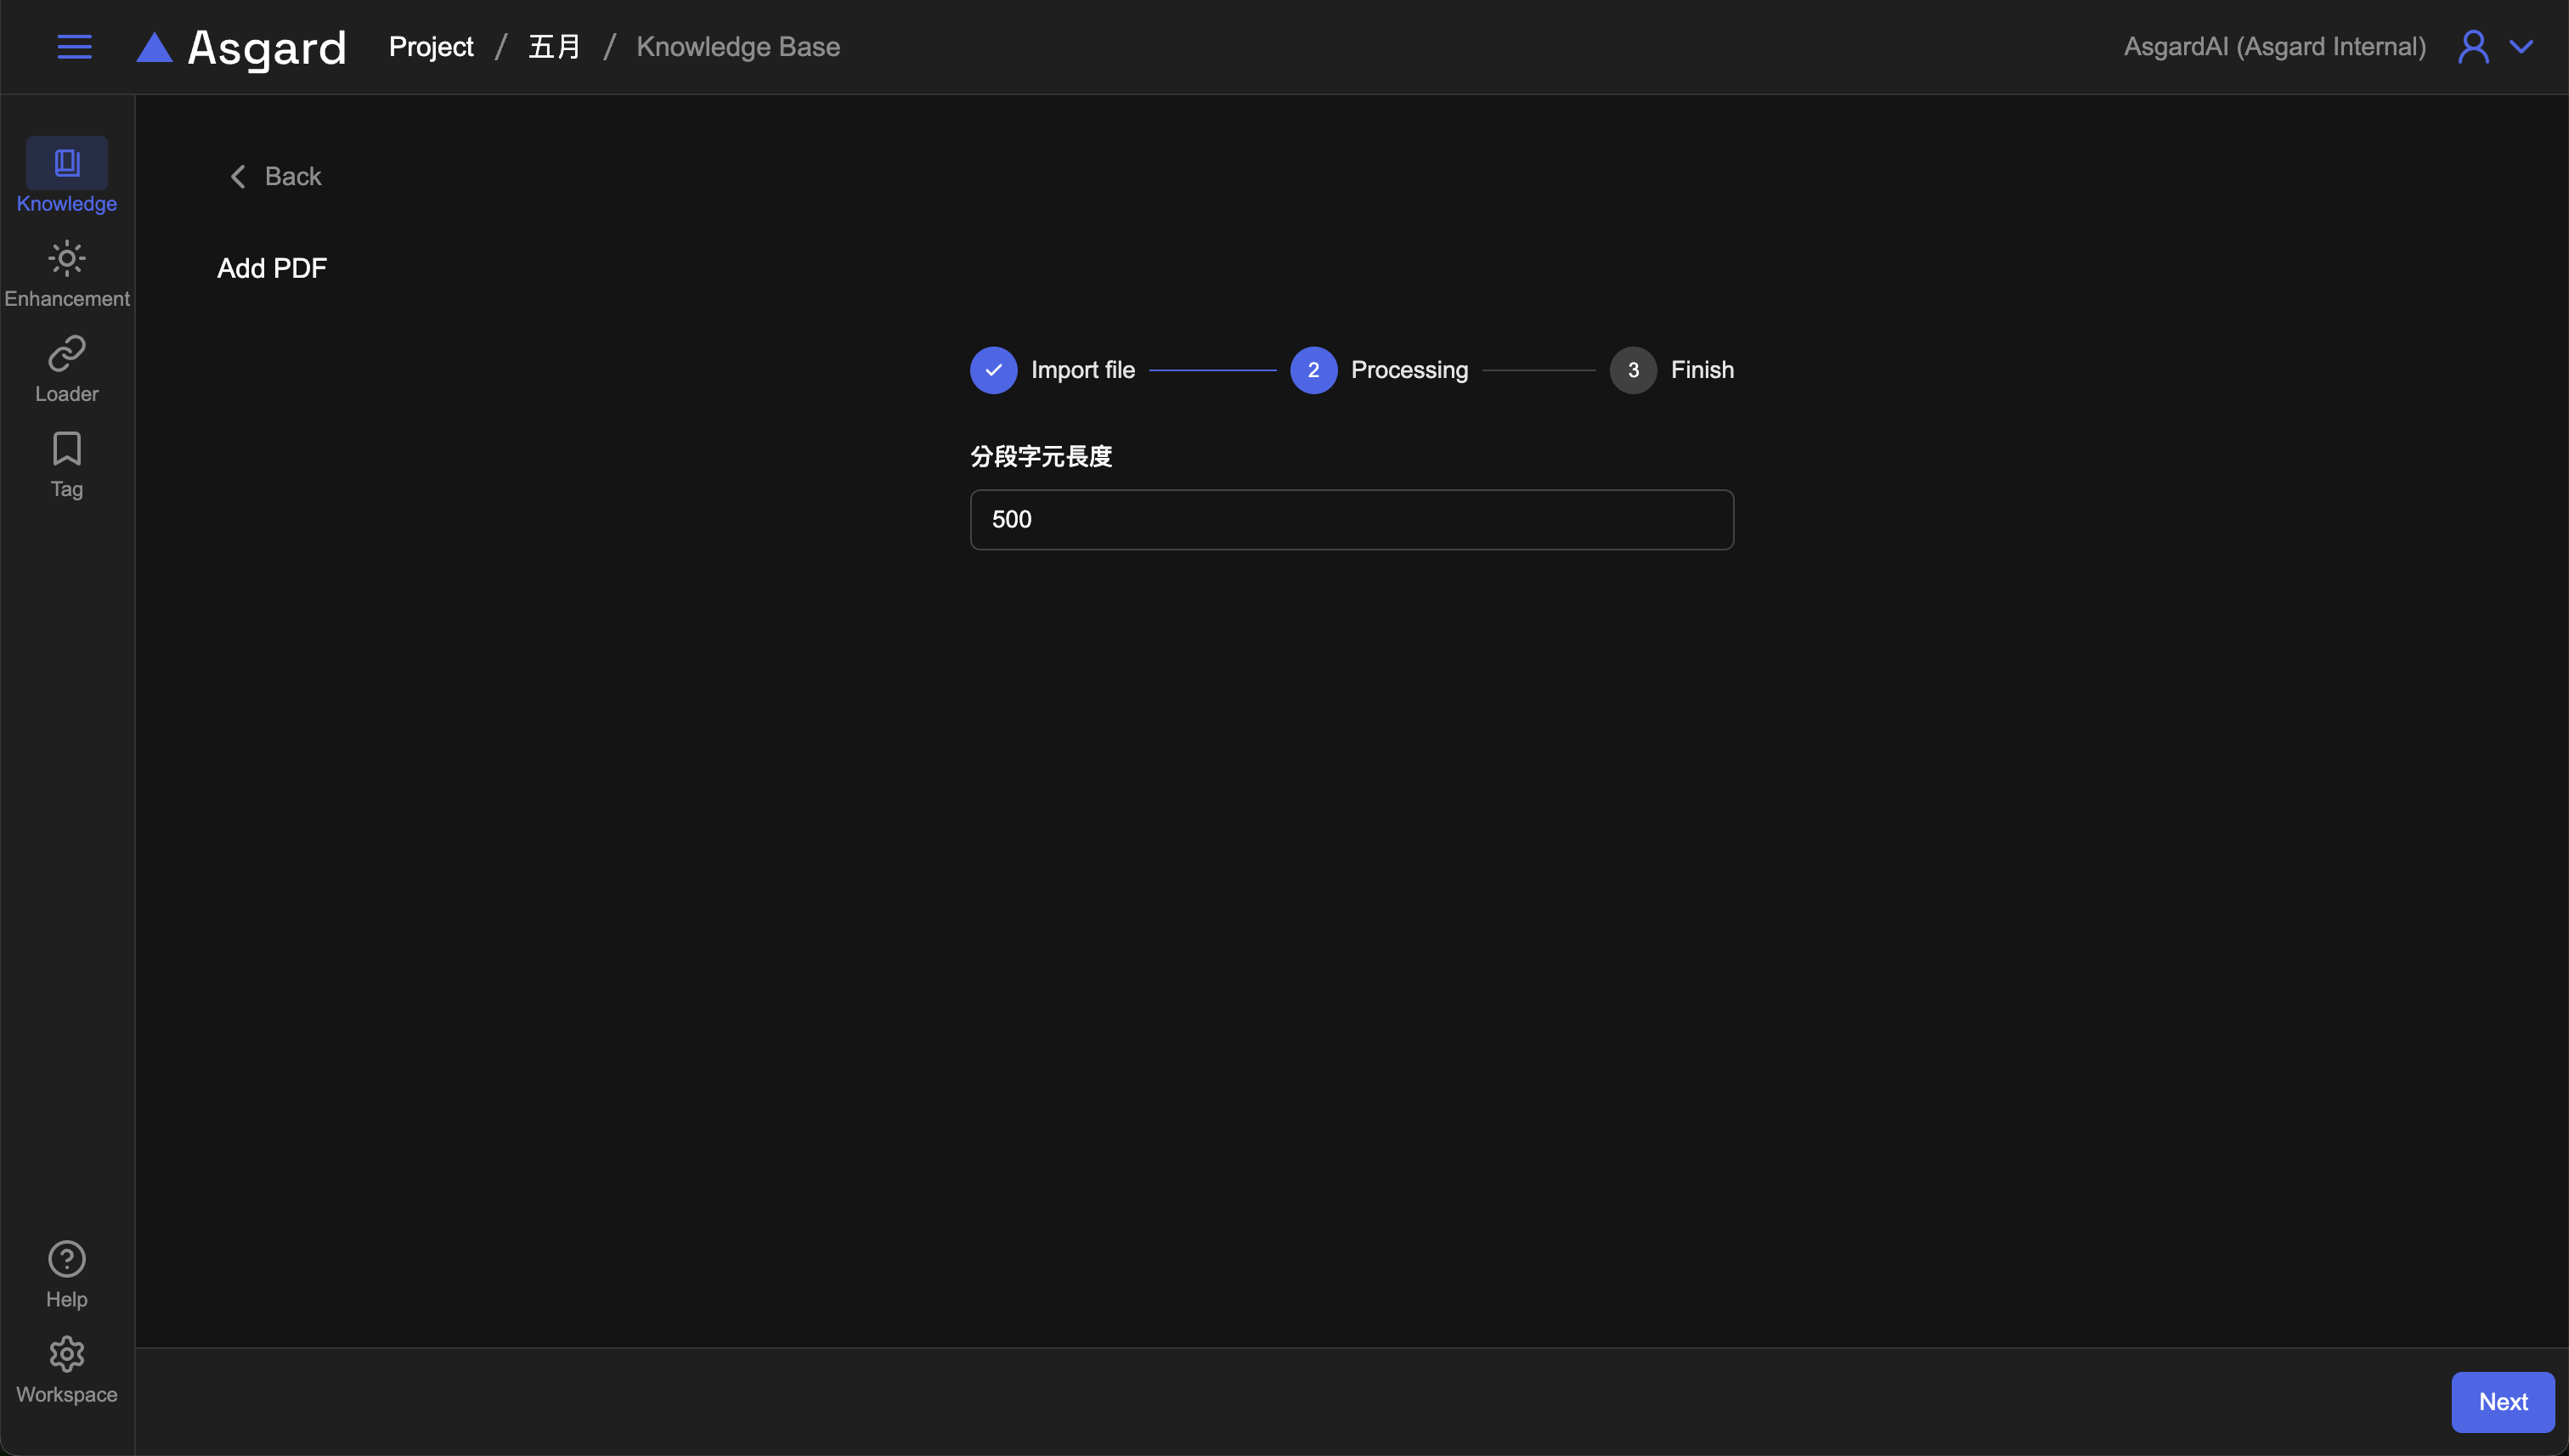Go back using the Back chevron

click(x=238, y=177)
